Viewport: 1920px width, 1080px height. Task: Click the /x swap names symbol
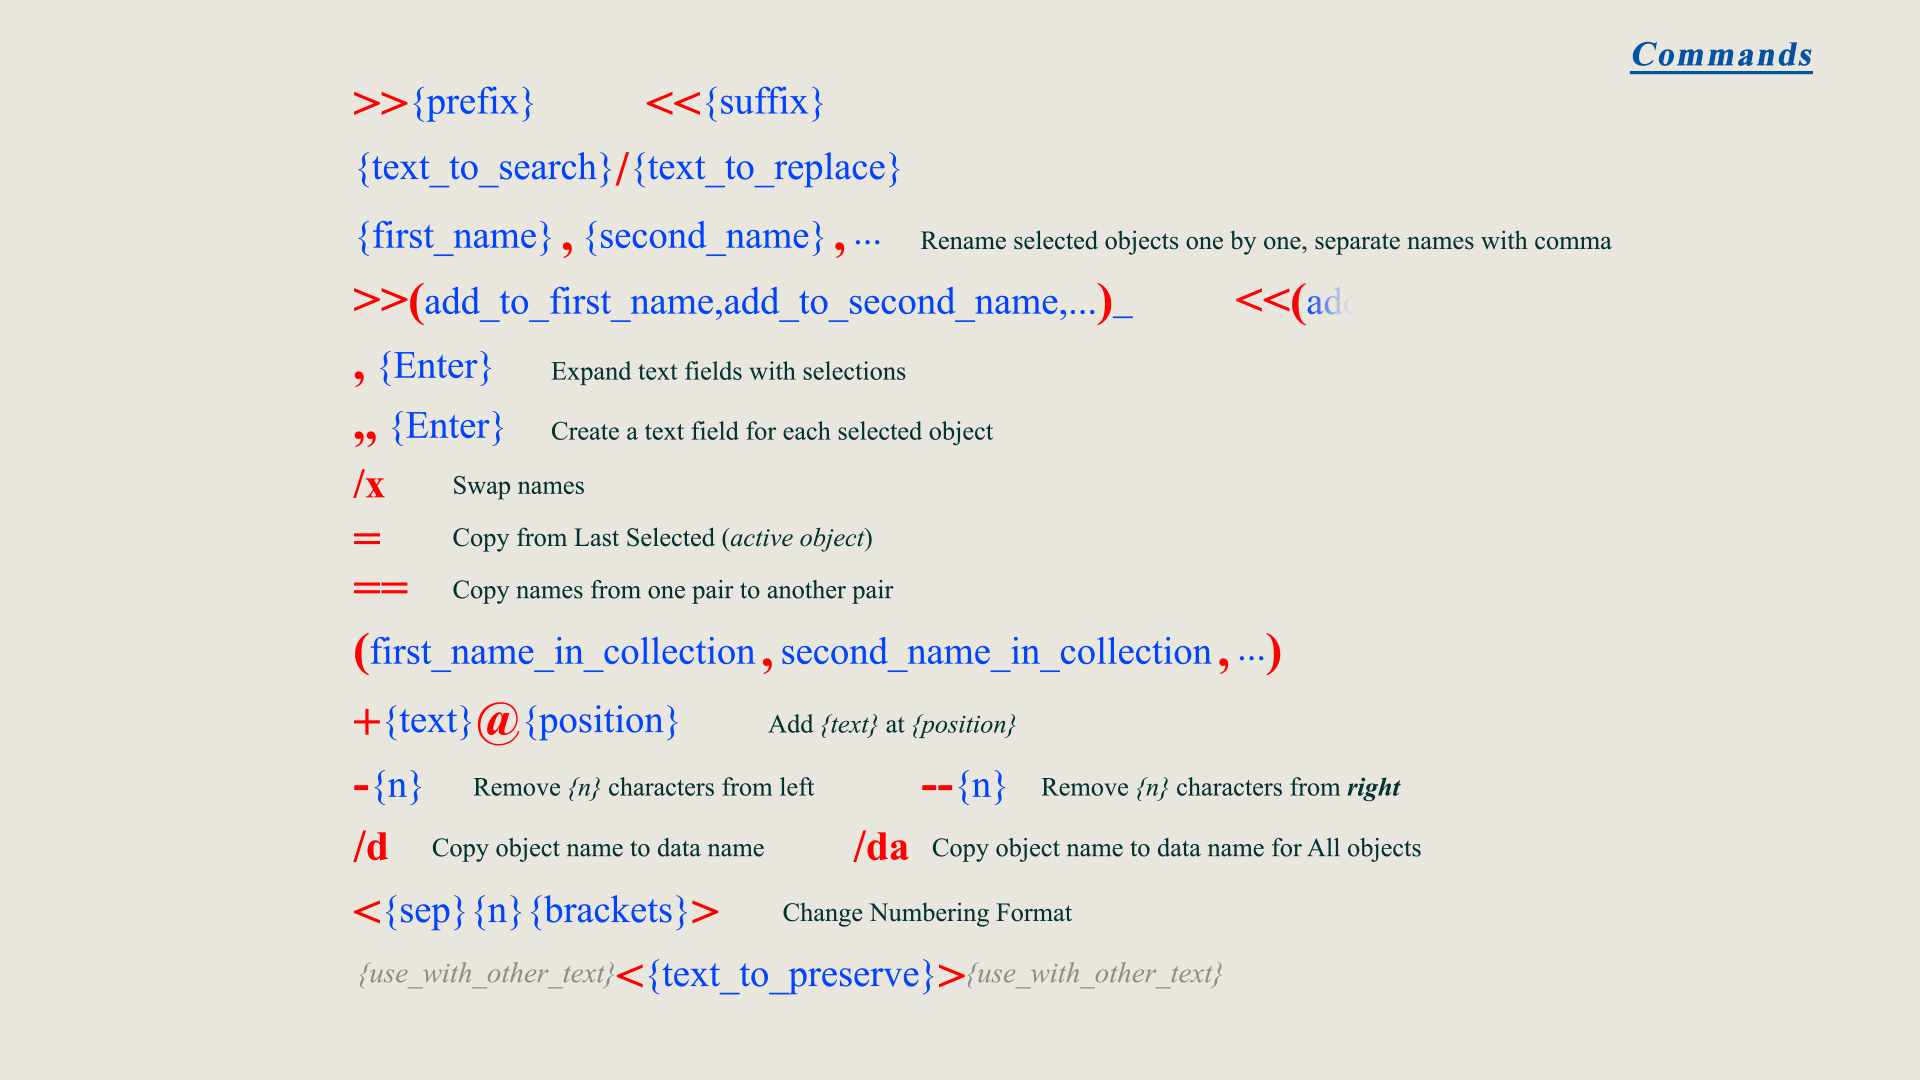(x=369, y=486)
